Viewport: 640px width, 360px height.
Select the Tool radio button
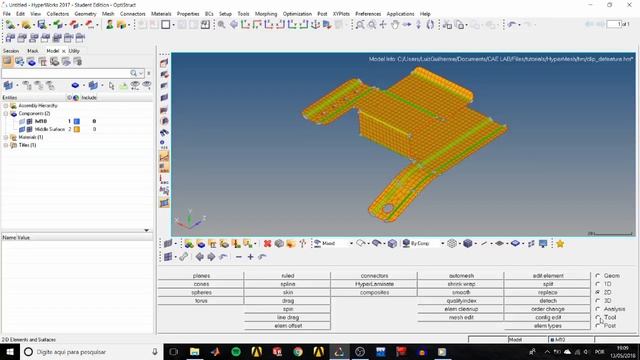coord(598,317)
